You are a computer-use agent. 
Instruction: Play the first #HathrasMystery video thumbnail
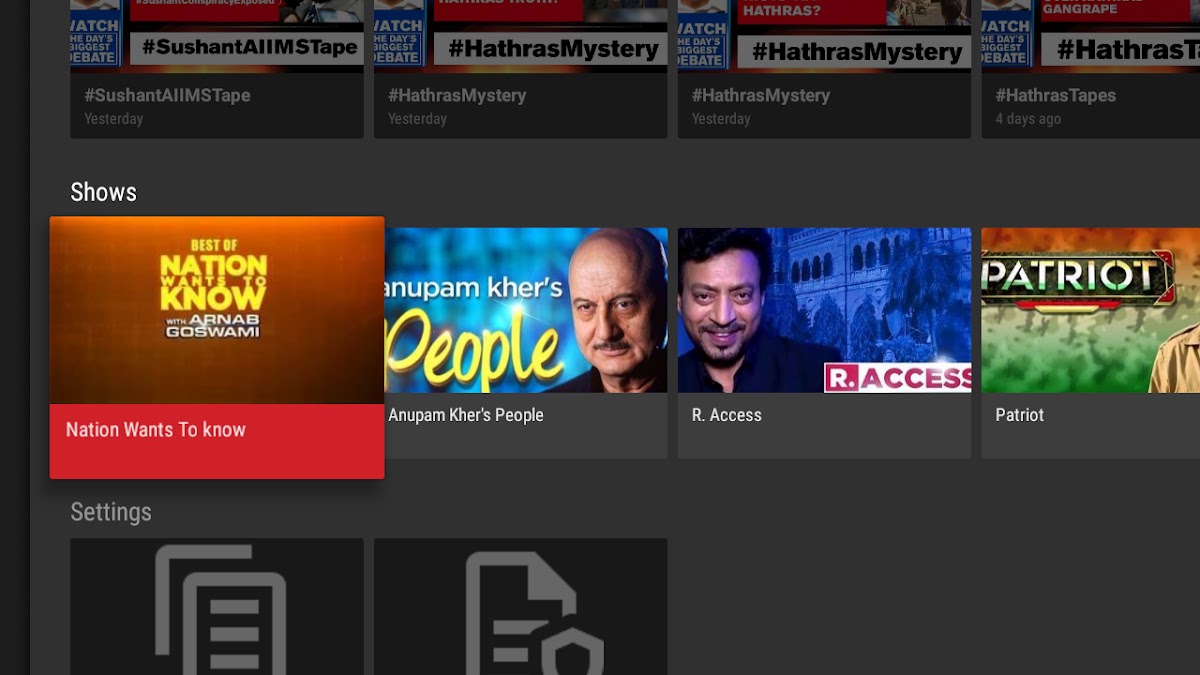tap(520, 35)
